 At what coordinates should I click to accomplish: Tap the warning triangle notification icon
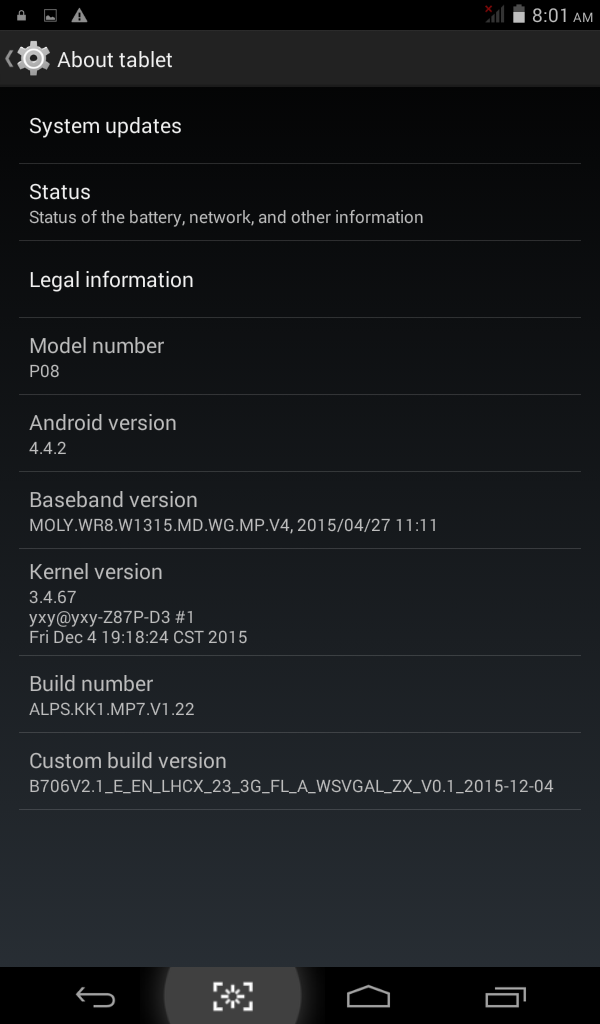coord(79,15)
